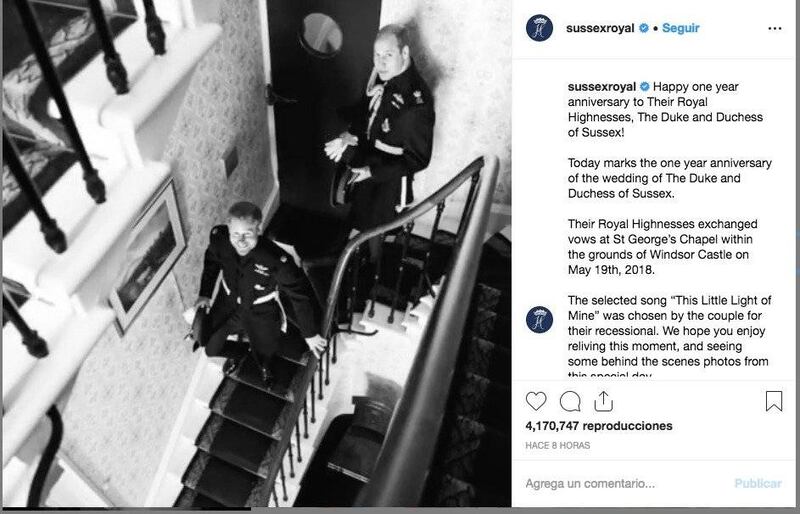Viewport: 800px width, 514px height.
Task: Click the 4,170,747 reproducciones count
Action: (599, 426)
